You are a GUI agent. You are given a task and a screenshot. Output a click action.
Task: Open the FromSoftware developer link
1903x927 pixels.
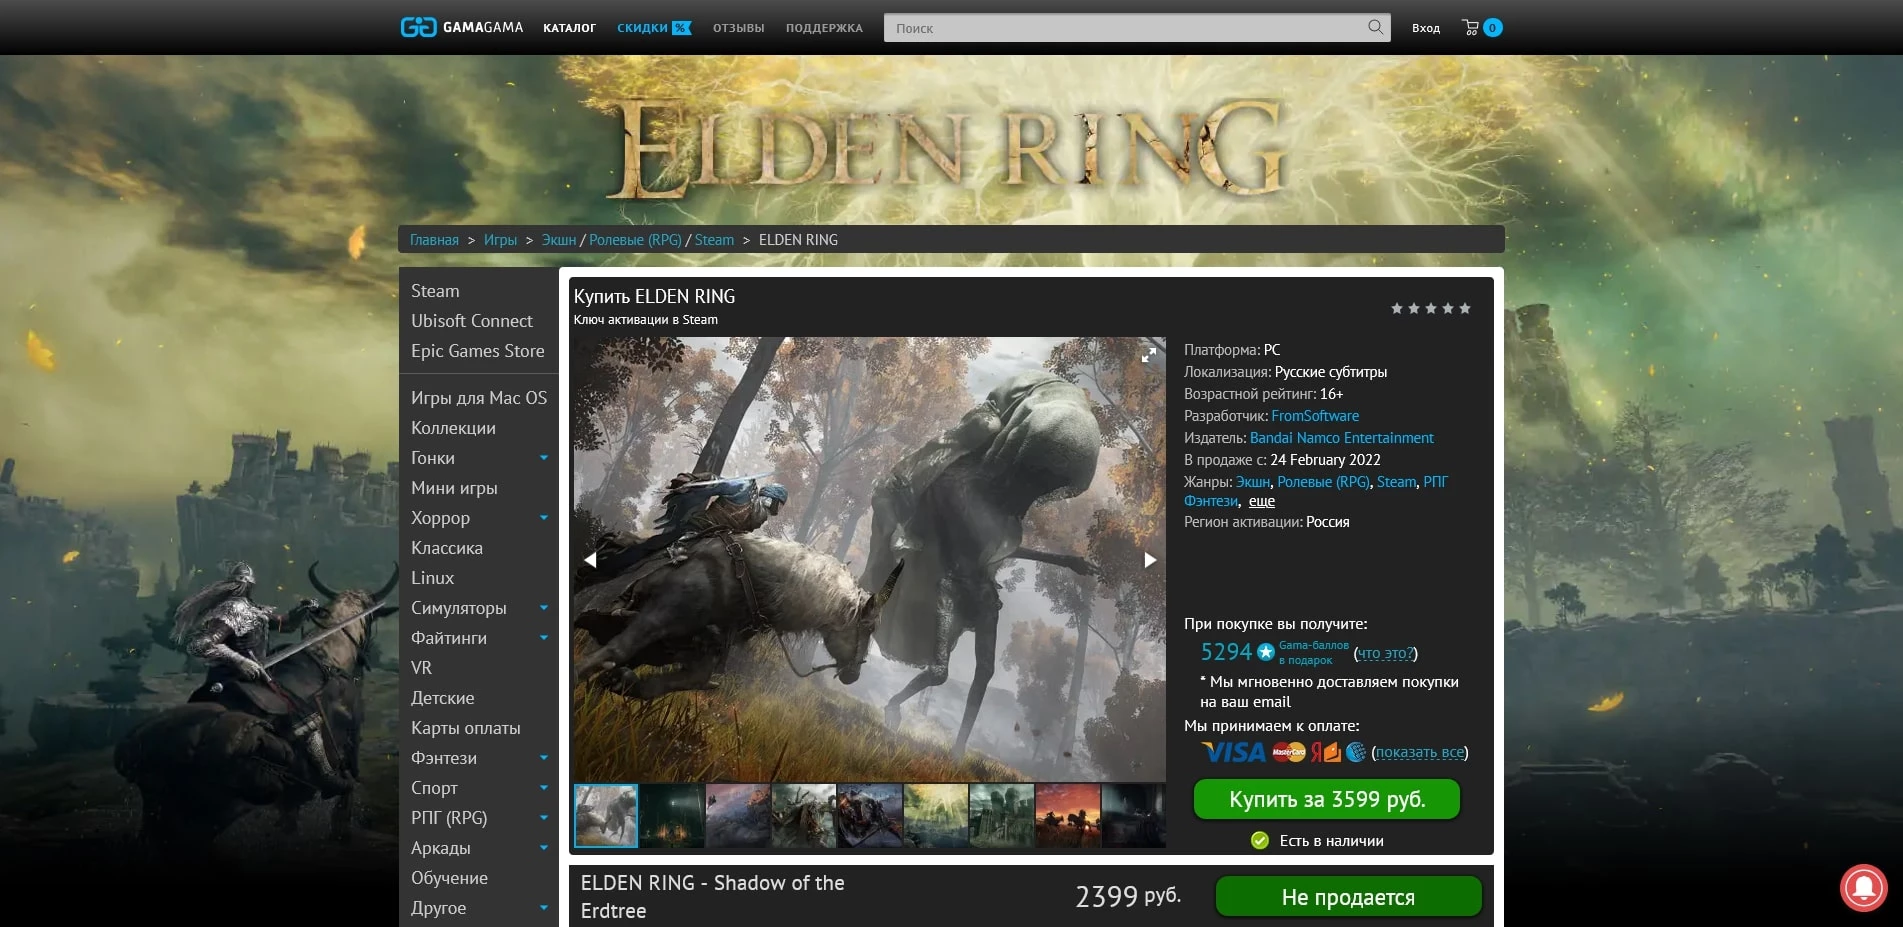(1314, 416)
